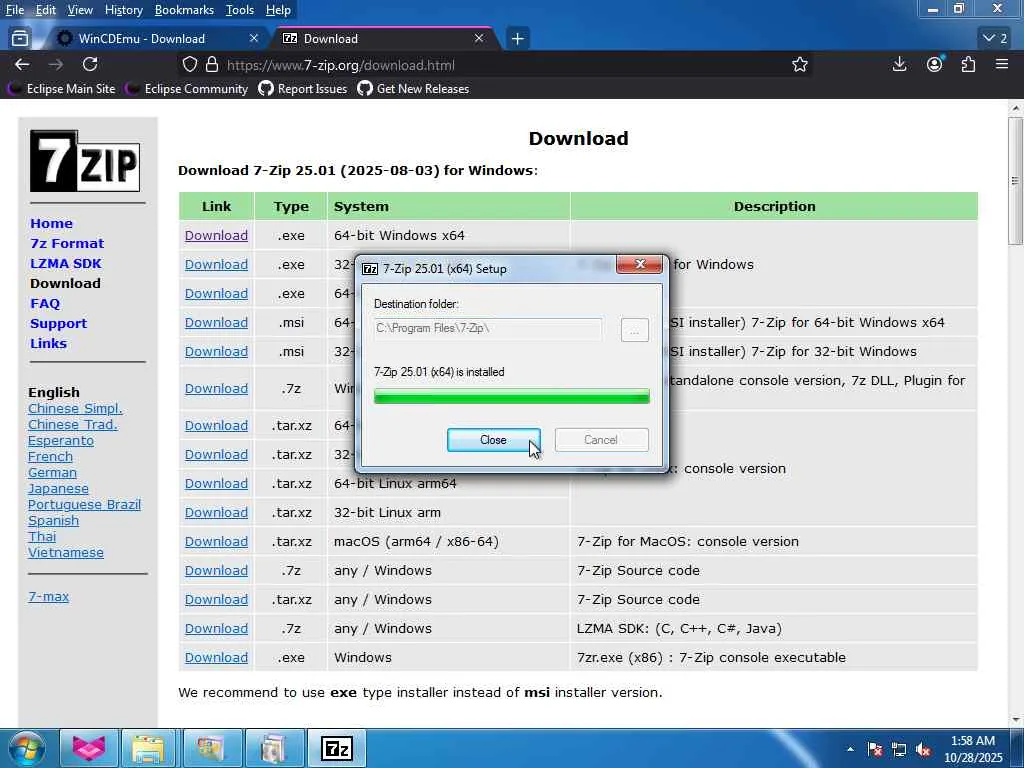Open the Firefox View icon
The image size is (1024, 768).
tap(20, 39)
